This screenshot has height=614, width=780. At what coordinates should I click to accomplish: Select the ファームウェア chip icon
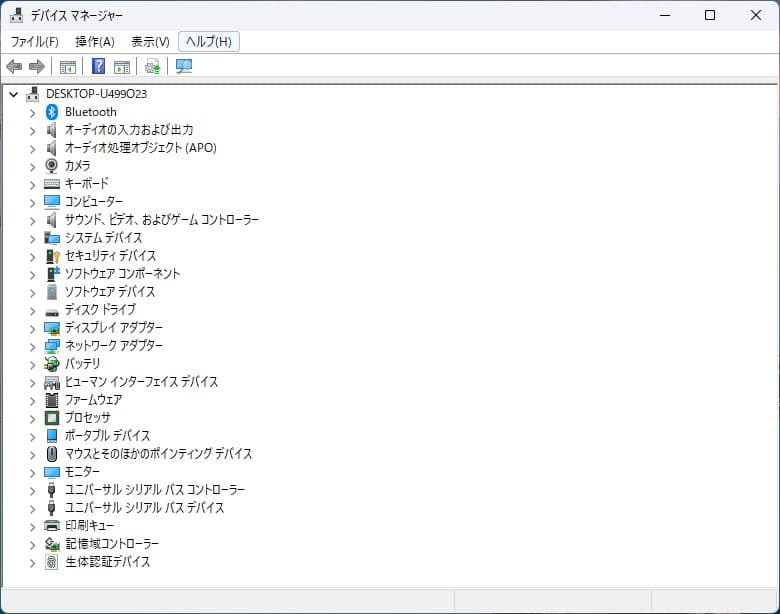click(x=52, y=400)
